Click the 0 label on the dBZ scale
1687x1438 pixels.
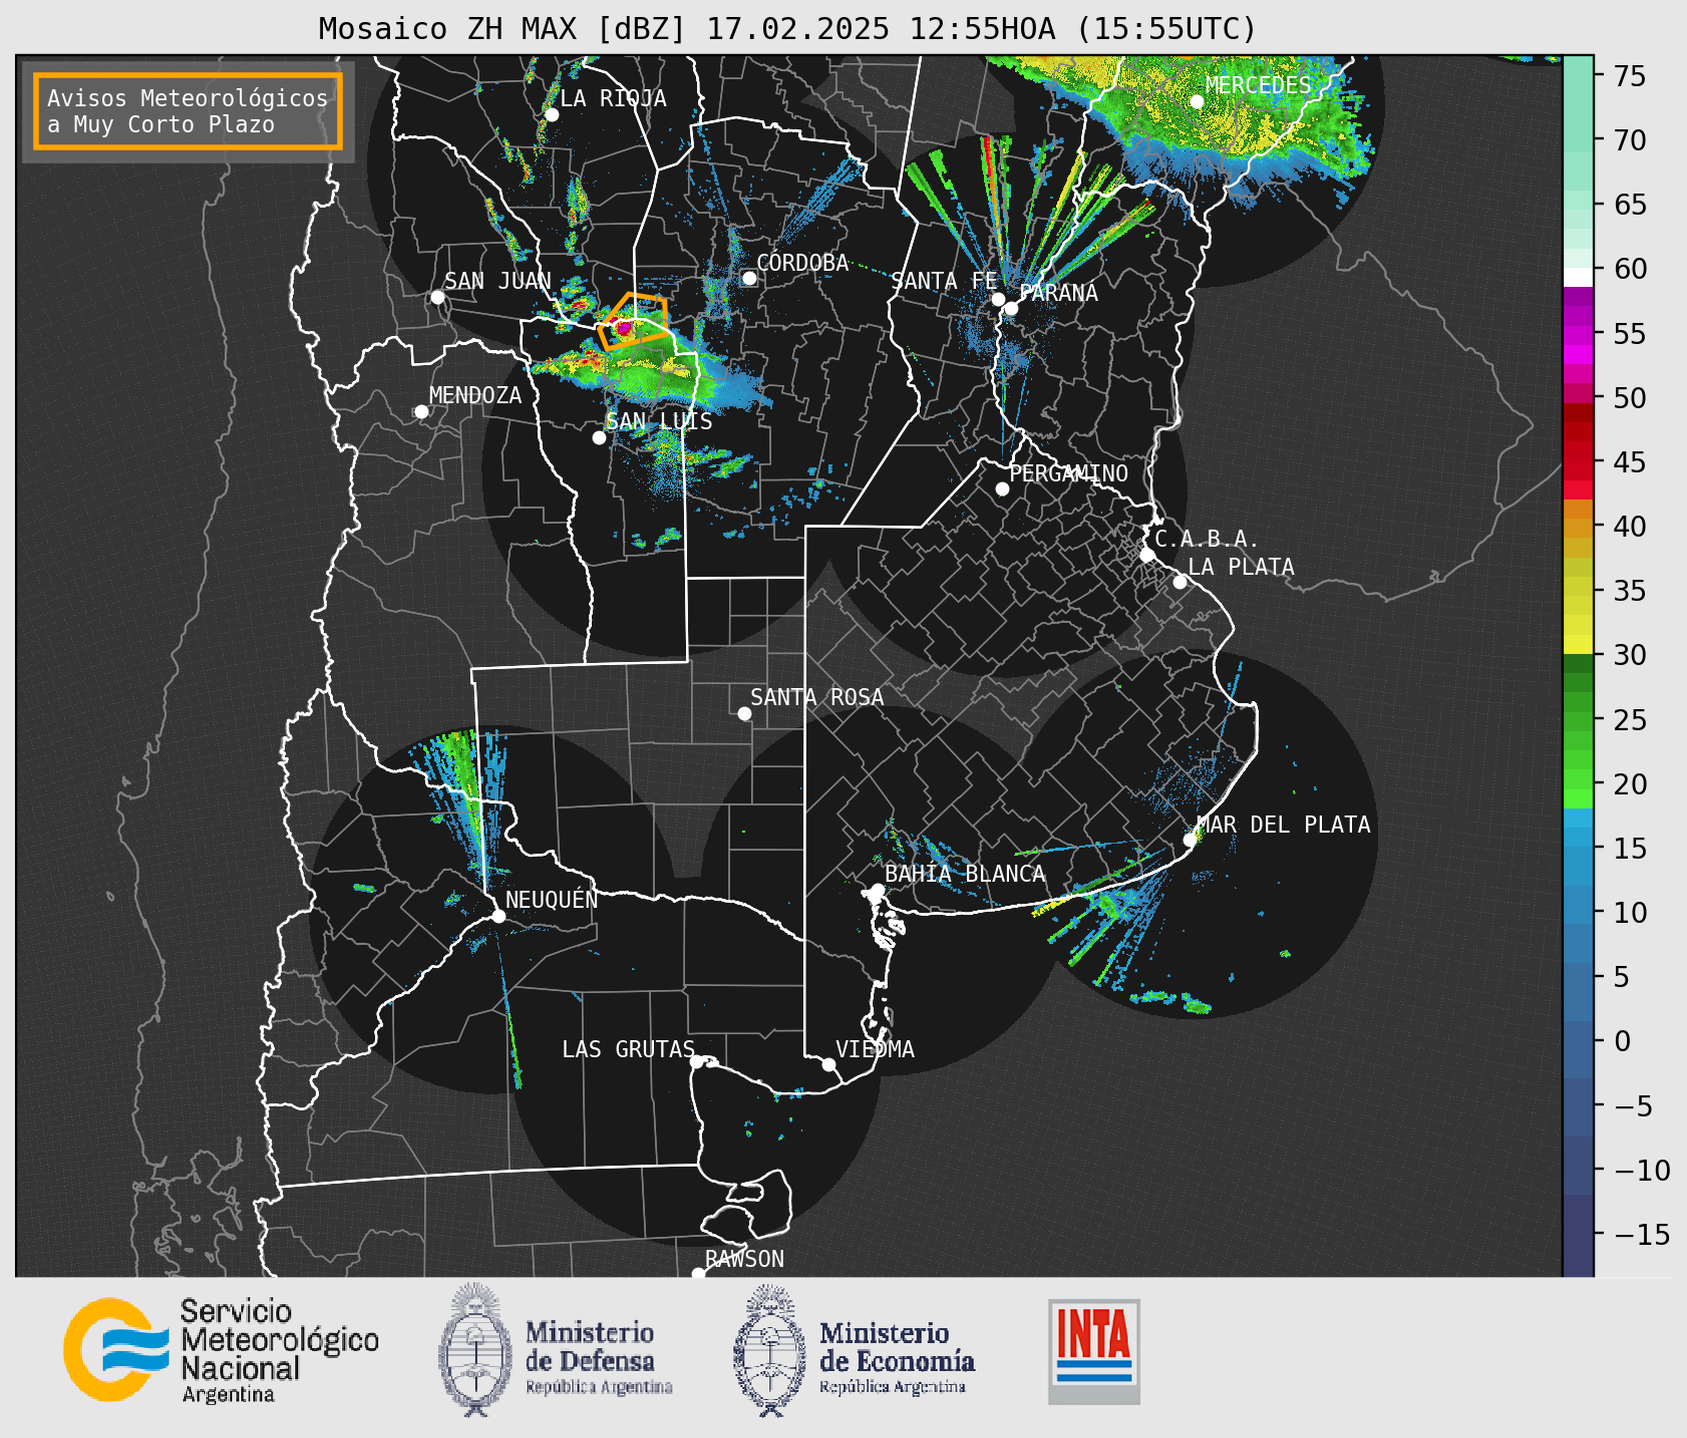1621,1041
